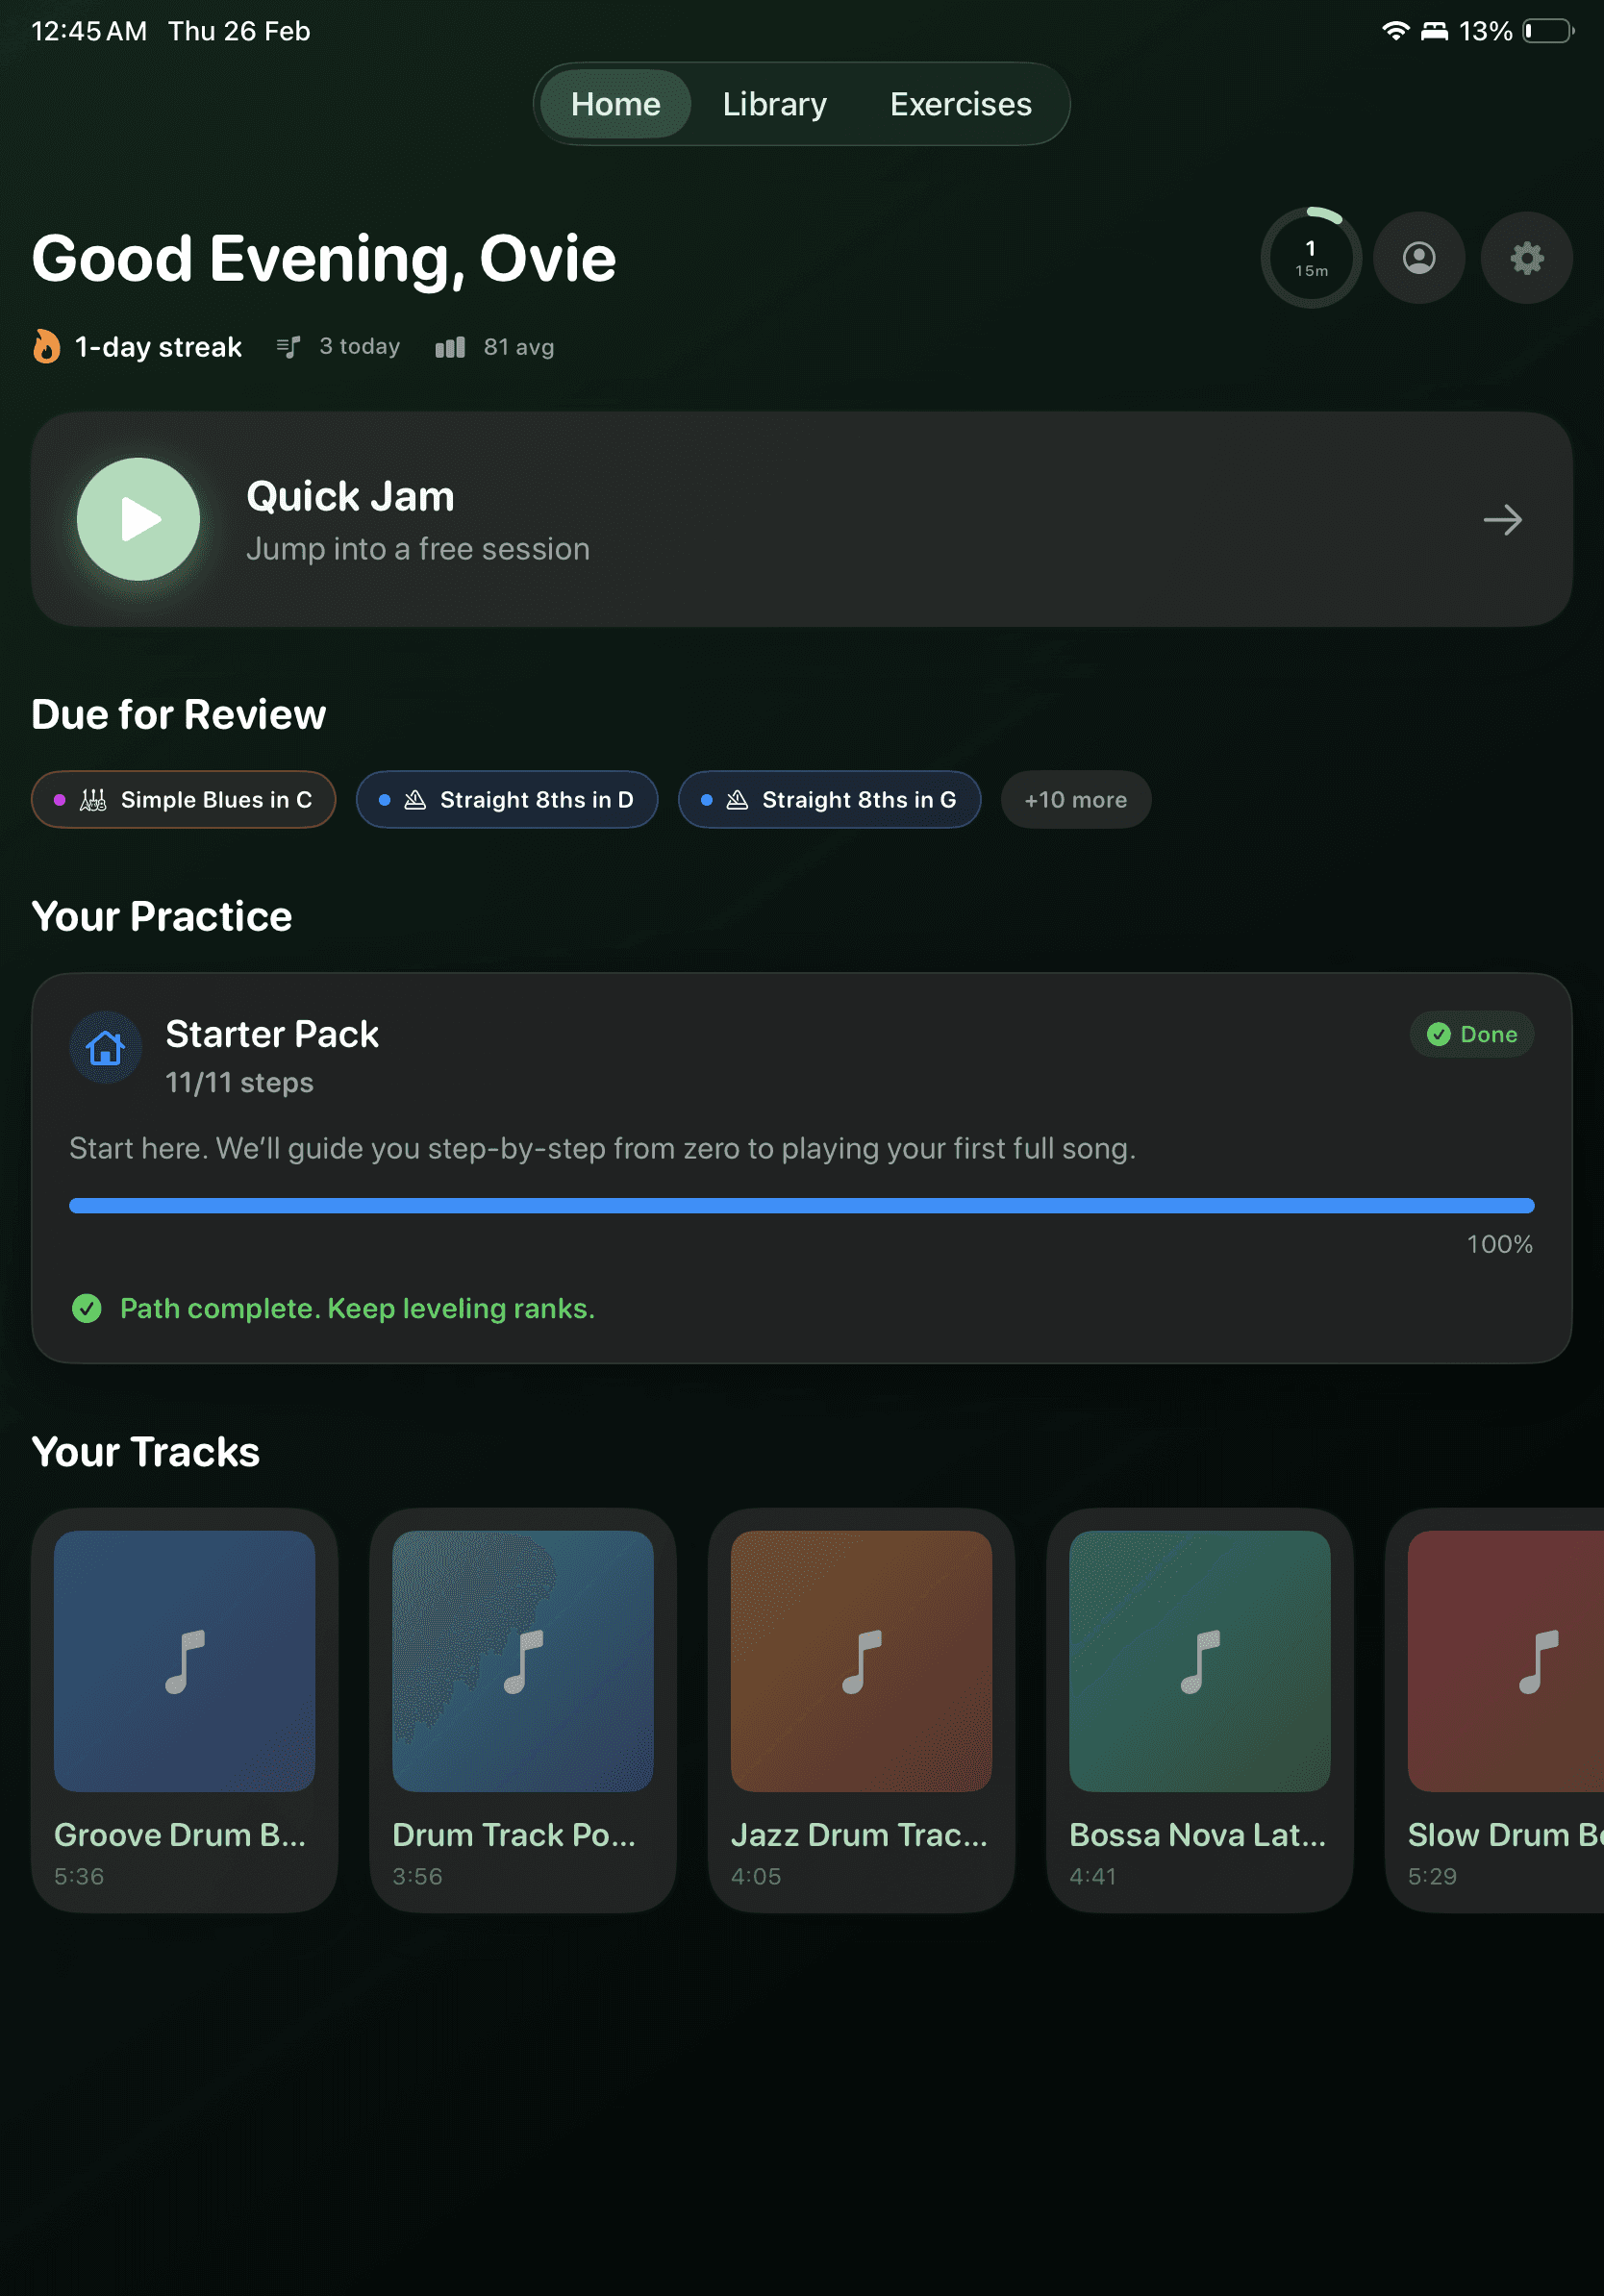The height and width of the screenshot is (2296, 1604).
Task: Click the arrow to start a free session
Action: (1503, 519)
